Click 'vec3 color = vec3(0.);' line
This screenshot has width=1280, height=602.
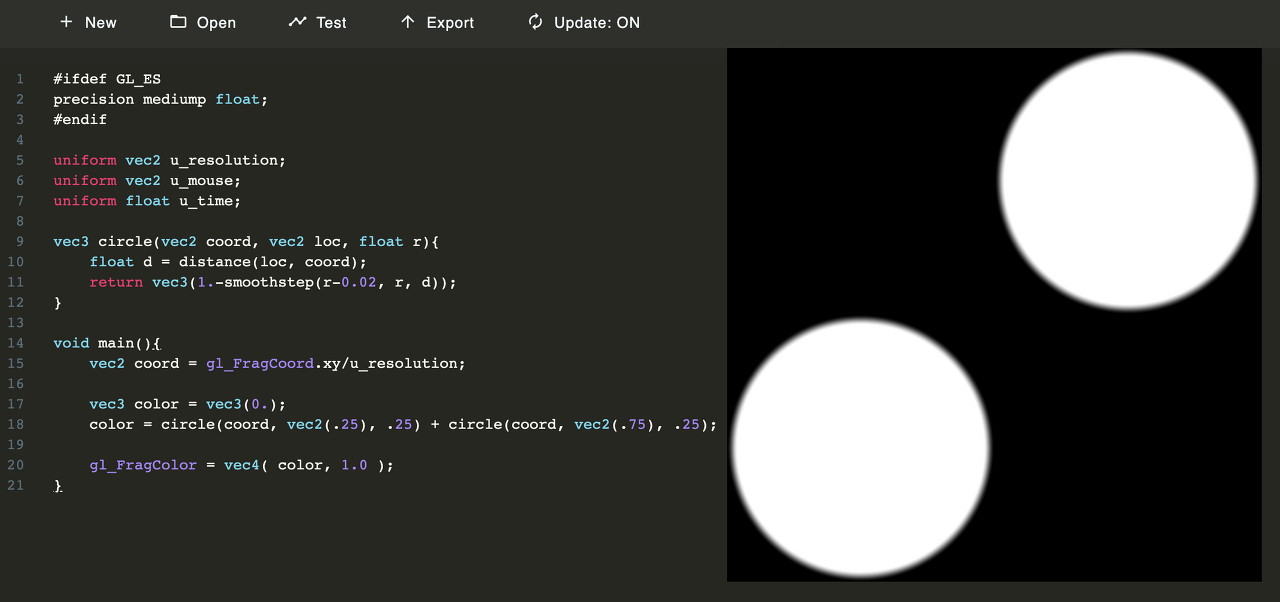(x=188, y=404)
